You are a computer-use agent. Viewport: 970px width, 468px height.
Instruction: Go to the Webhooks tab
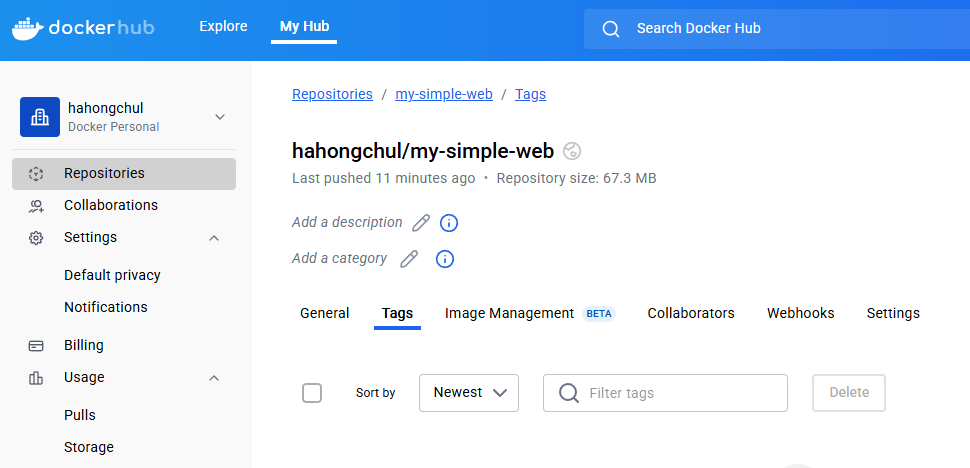800,313
